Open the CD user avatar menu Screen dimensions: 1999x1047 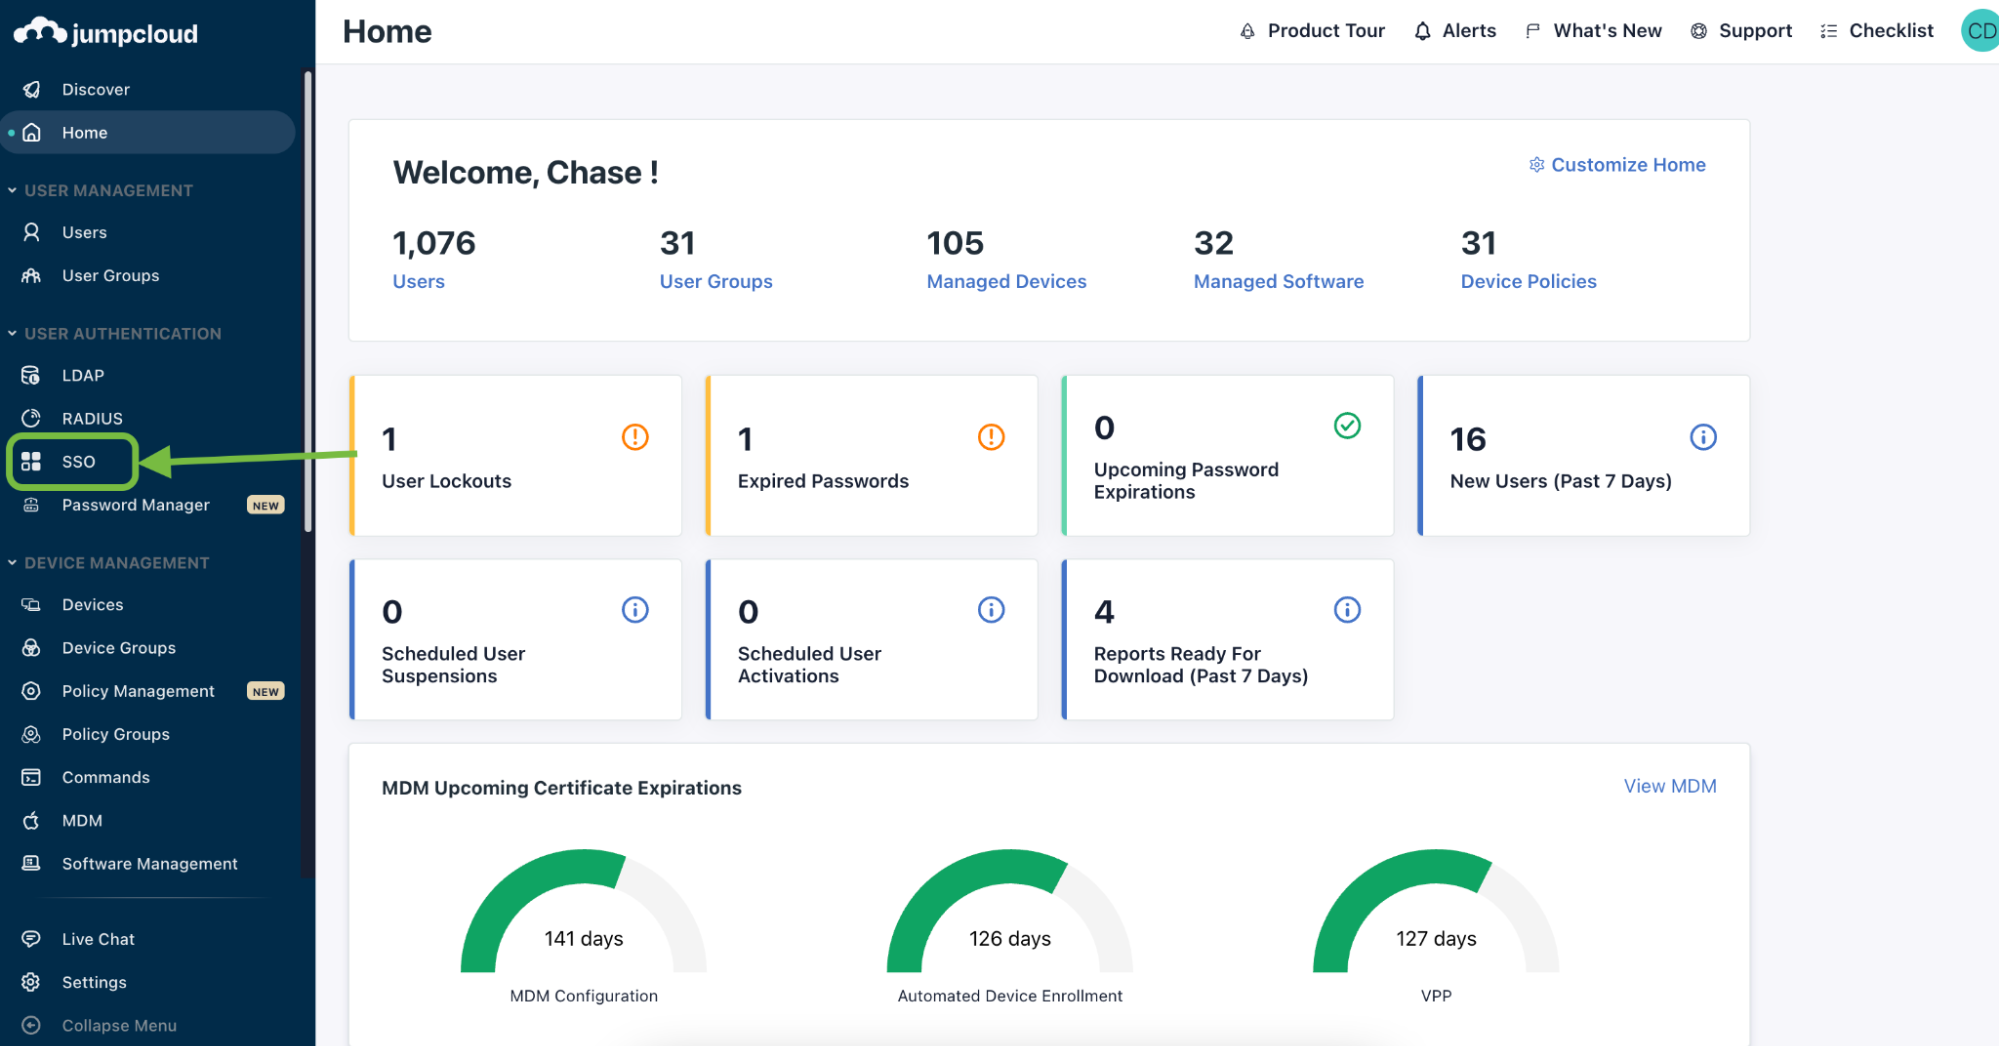(x=1980, y=31)
